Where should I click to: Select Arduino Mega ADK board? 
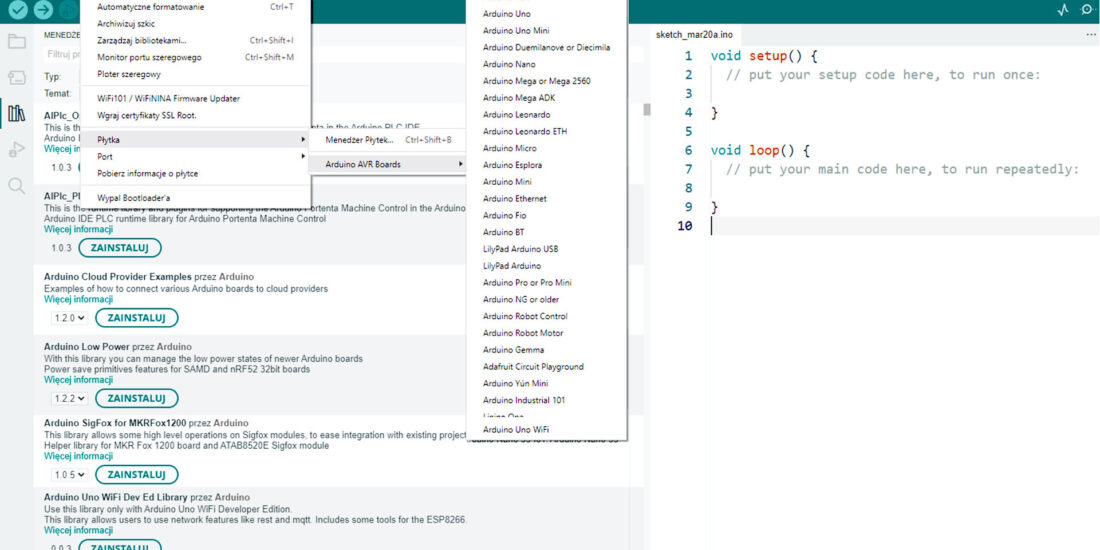pyautogui.click(x=546, y=98)
